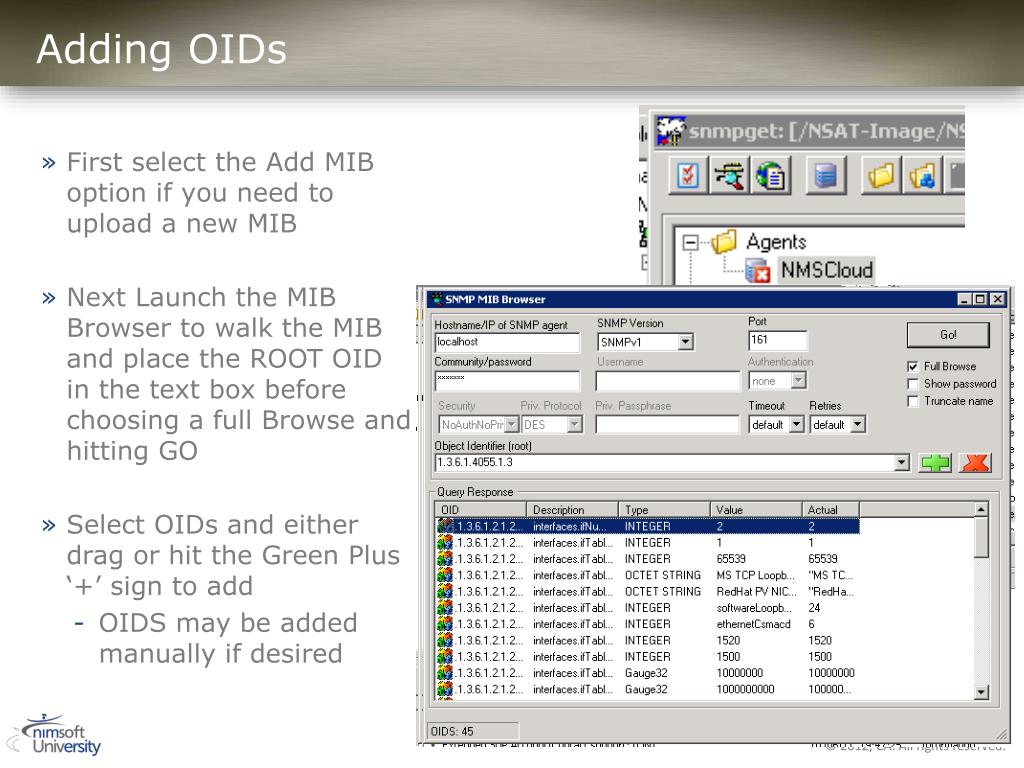This screenshot has height=768, width=1024.
Task: Click scroll down arrow in Query Response
Action: pos(981,692)
